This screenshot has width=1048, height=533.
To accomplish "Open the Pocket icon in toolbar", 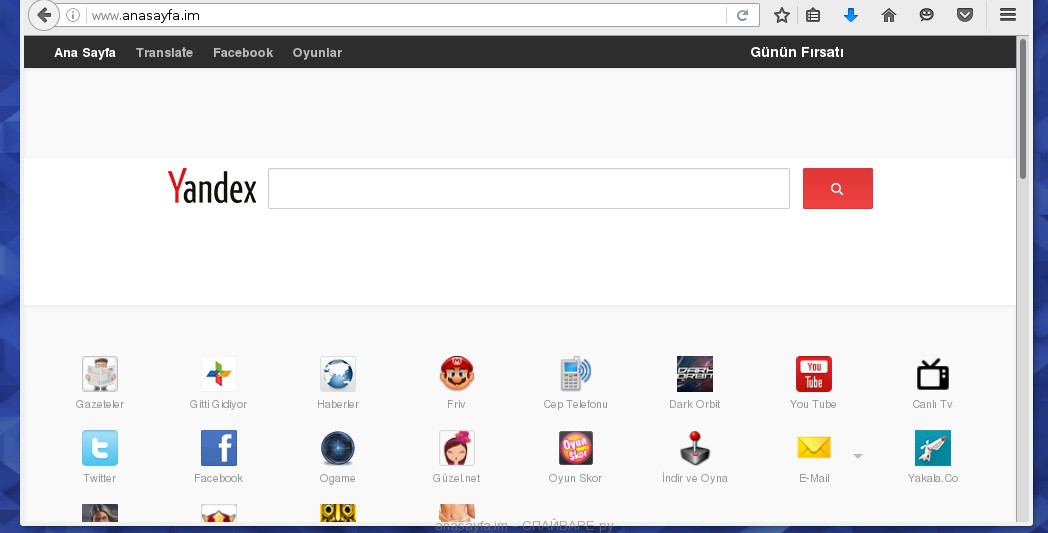I will pyautogui.click(x=965, y=15).
